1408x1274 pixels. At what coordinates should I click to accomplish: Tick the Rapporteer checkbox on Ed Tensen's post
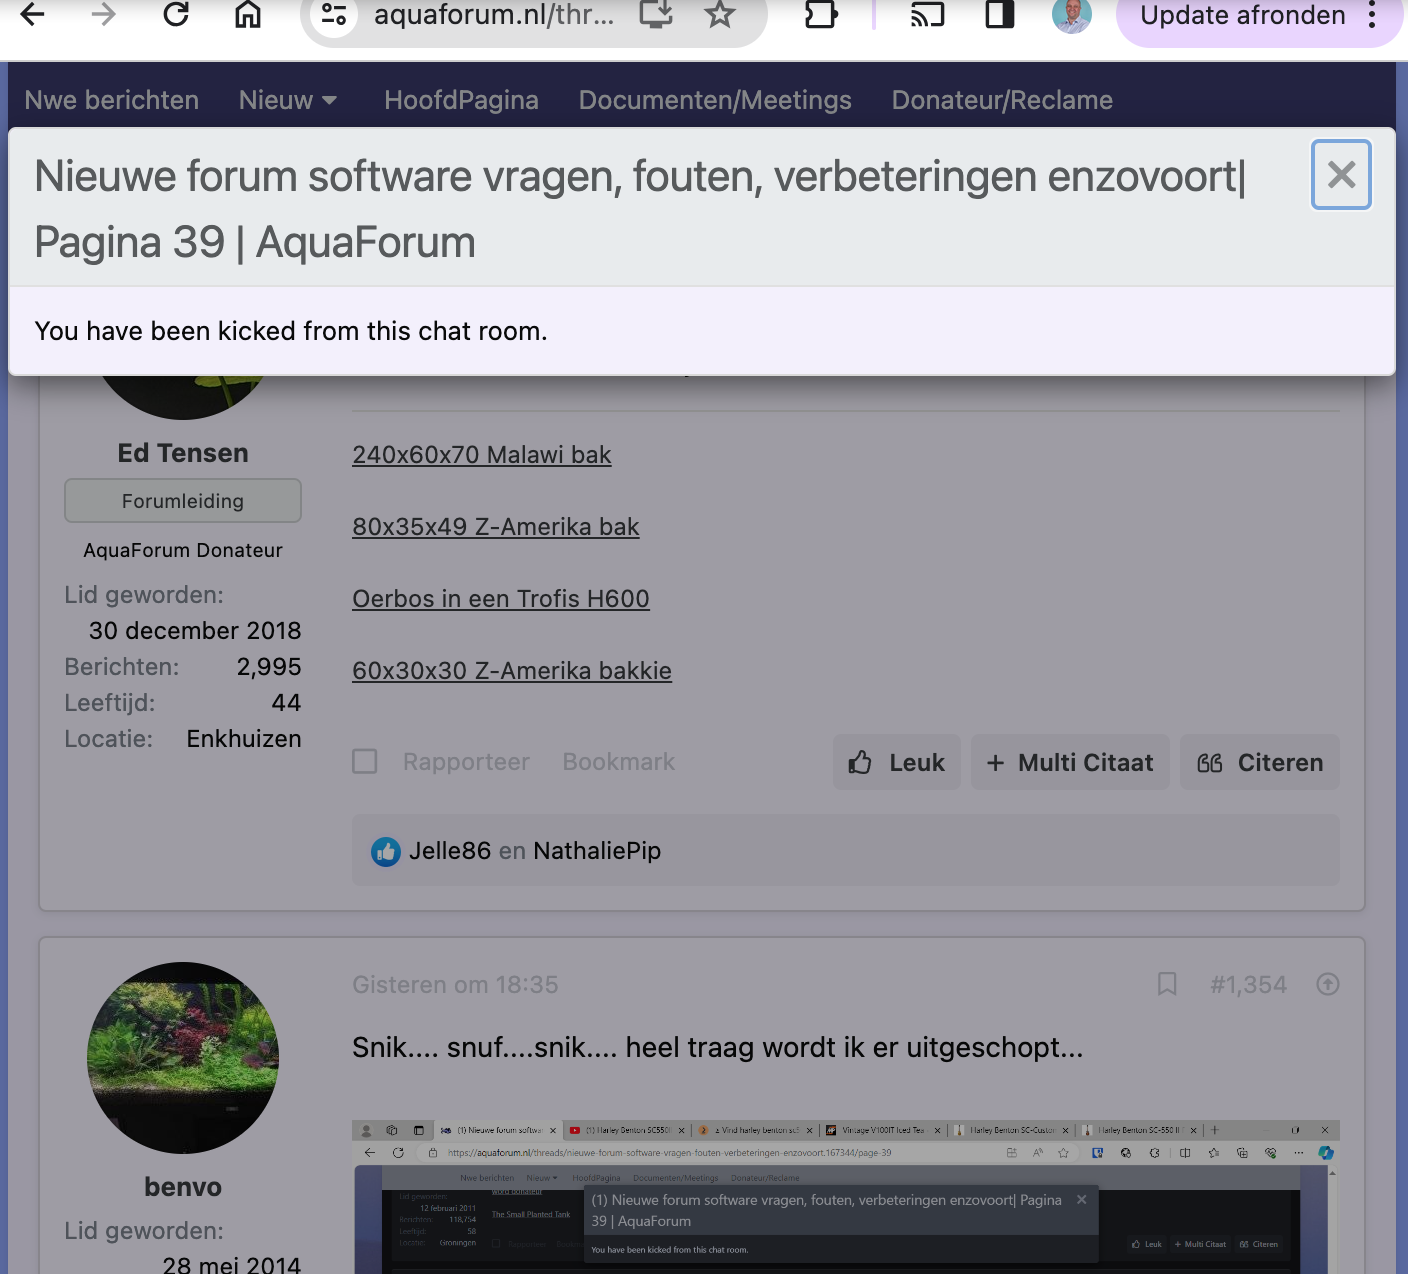(x=365, y=762)
